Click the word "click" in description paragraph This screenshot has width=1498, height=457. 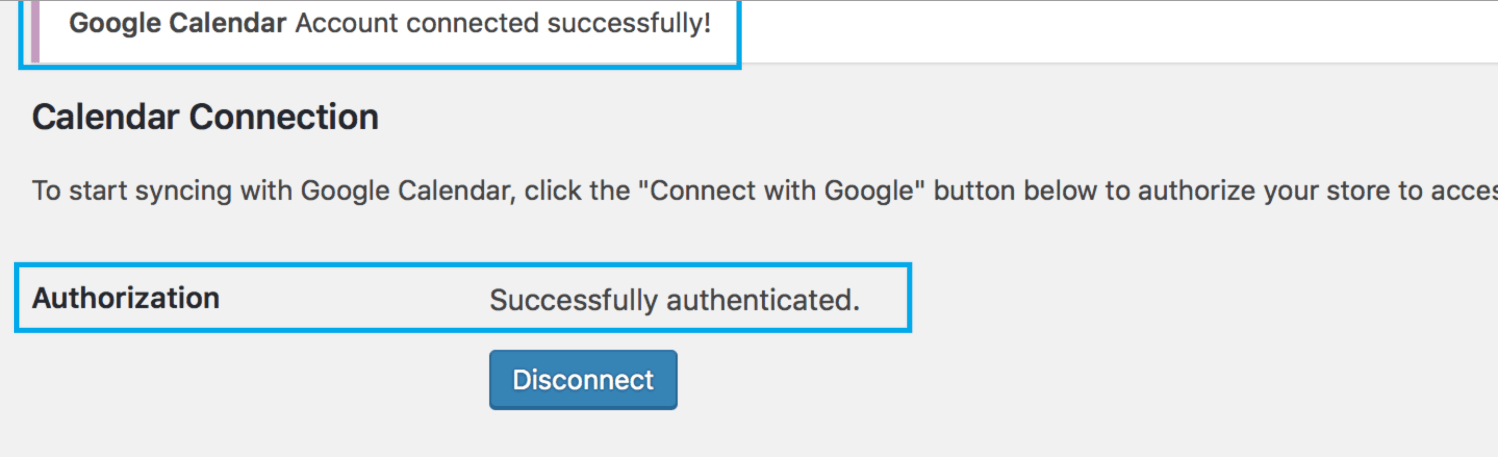559,190
